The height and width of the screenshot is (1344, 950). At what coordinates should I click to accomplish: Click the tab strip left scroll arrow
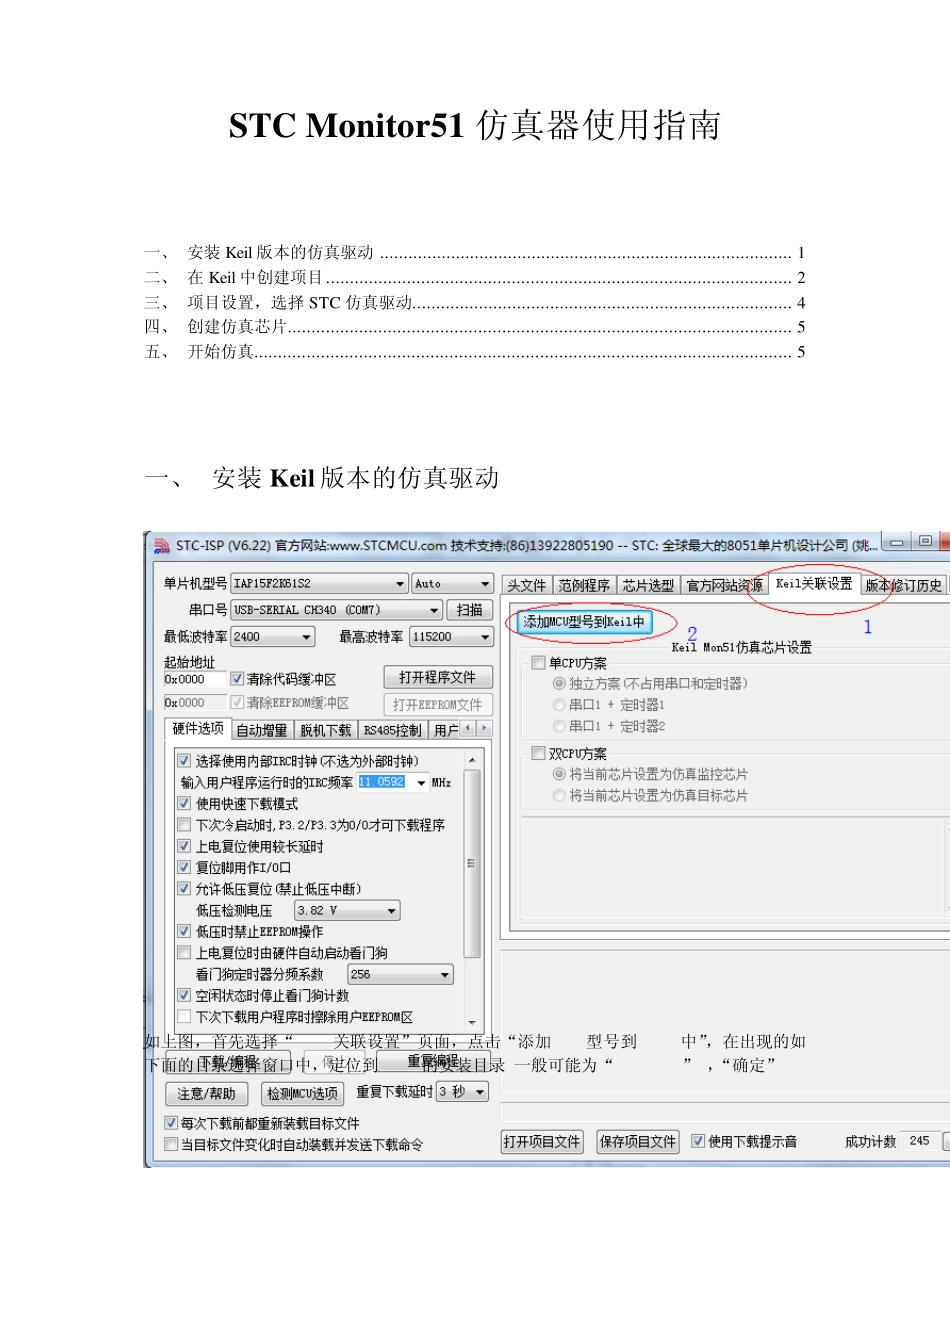[x=469, y=729]
